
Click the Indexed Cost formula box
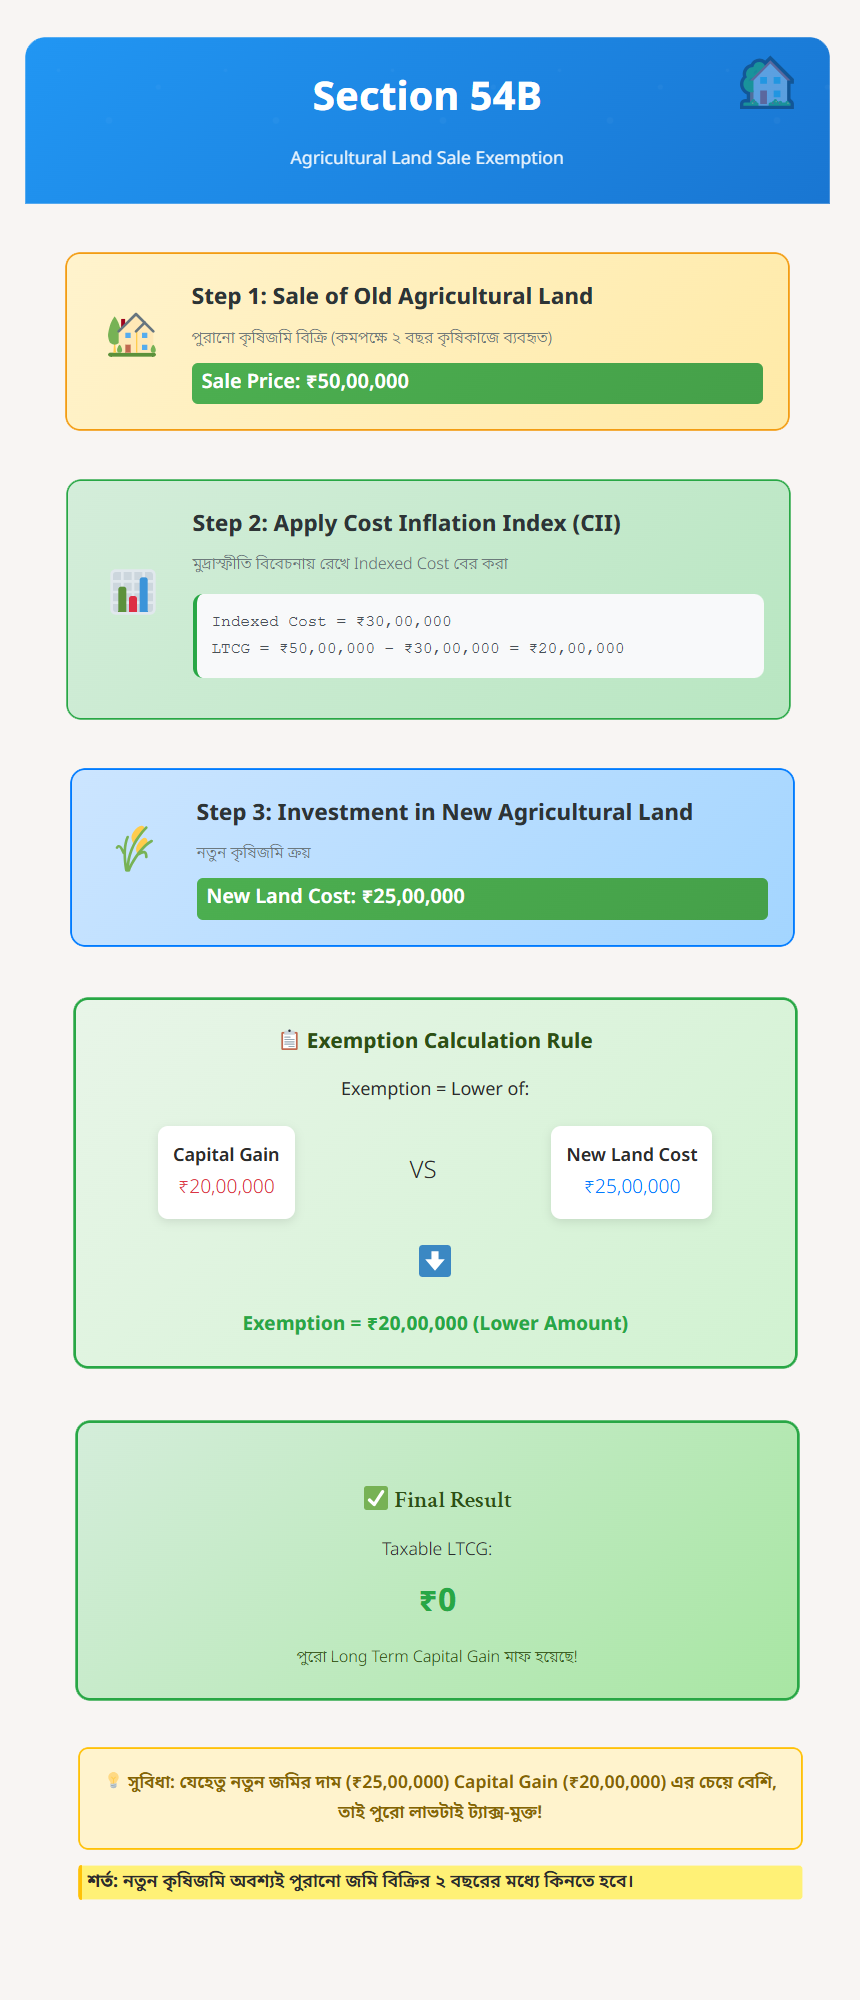point(479,636)
